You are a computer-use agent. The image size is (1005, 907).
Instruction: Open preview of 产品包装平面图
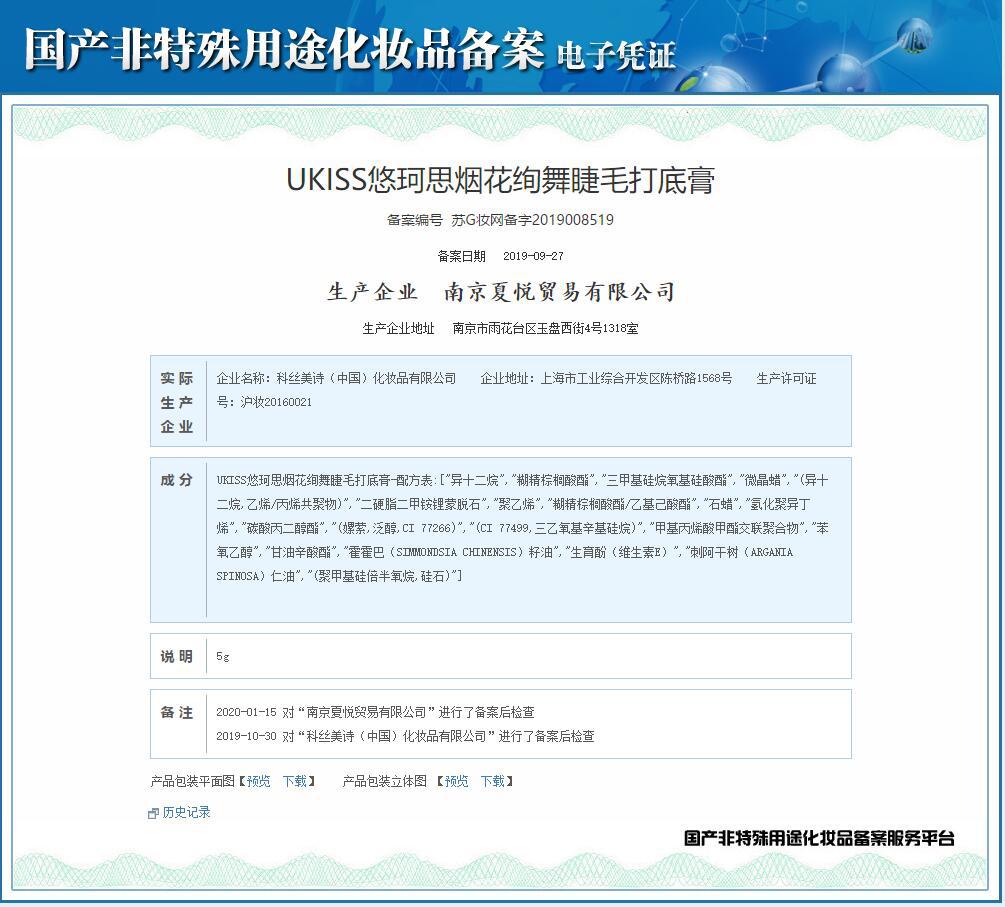[x=259, y=781]
